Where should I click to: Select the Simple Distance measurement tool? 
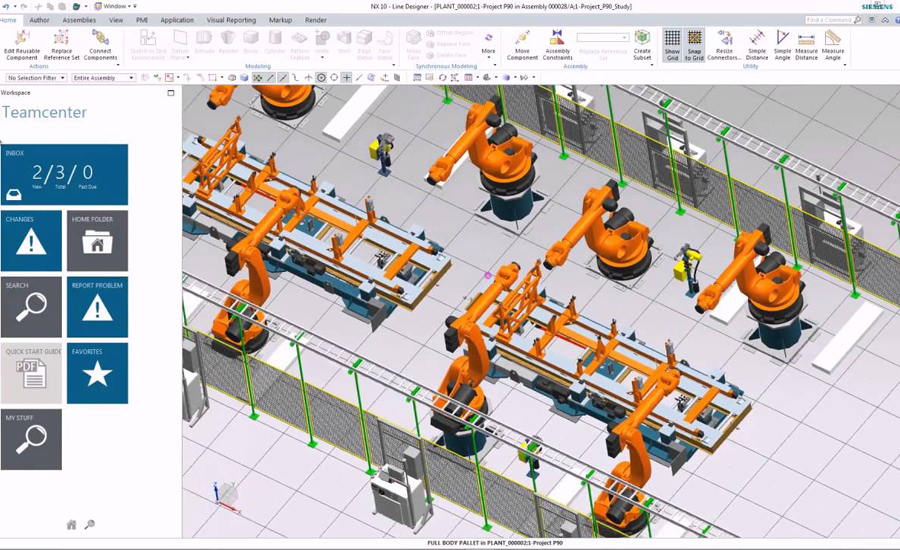pyautogui.click(x=757, y=43)
